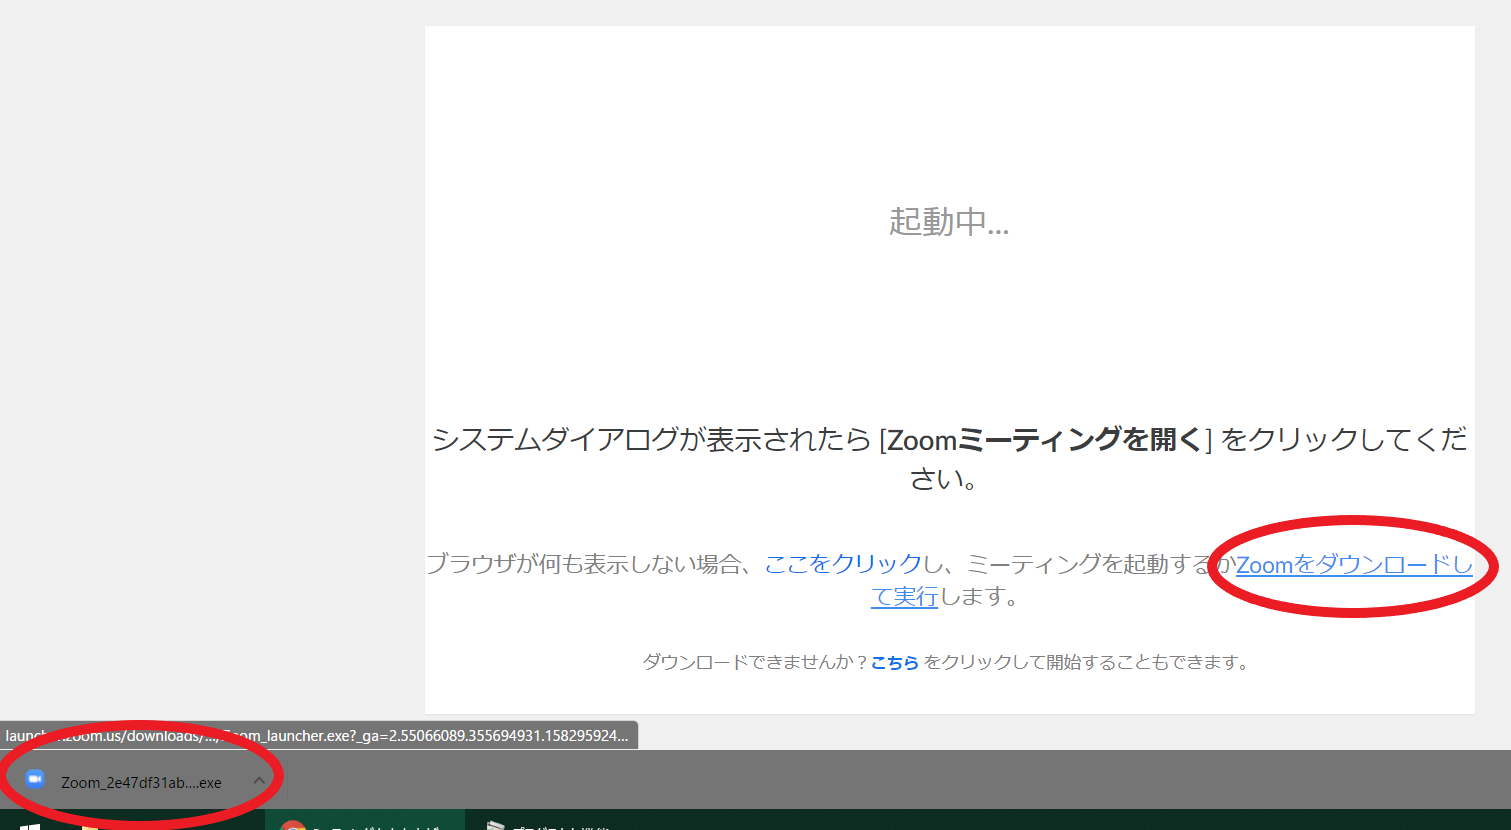This screenshot has height=830, width=1511.
Task: Follow the 'ここをクリック' link
Action: point(843,564)
